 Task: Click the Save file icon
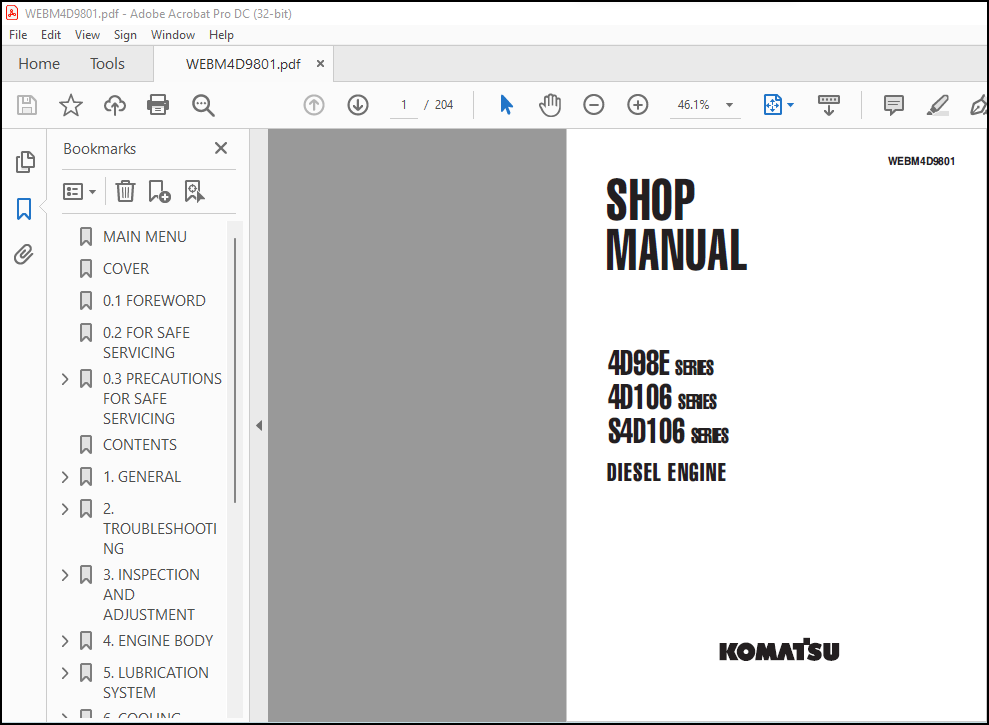coord(26,105)
